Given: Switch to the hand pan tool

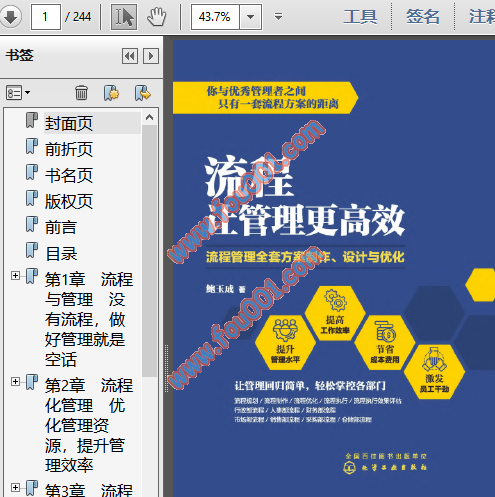Looking at the screenshot, I should (157, 17).
